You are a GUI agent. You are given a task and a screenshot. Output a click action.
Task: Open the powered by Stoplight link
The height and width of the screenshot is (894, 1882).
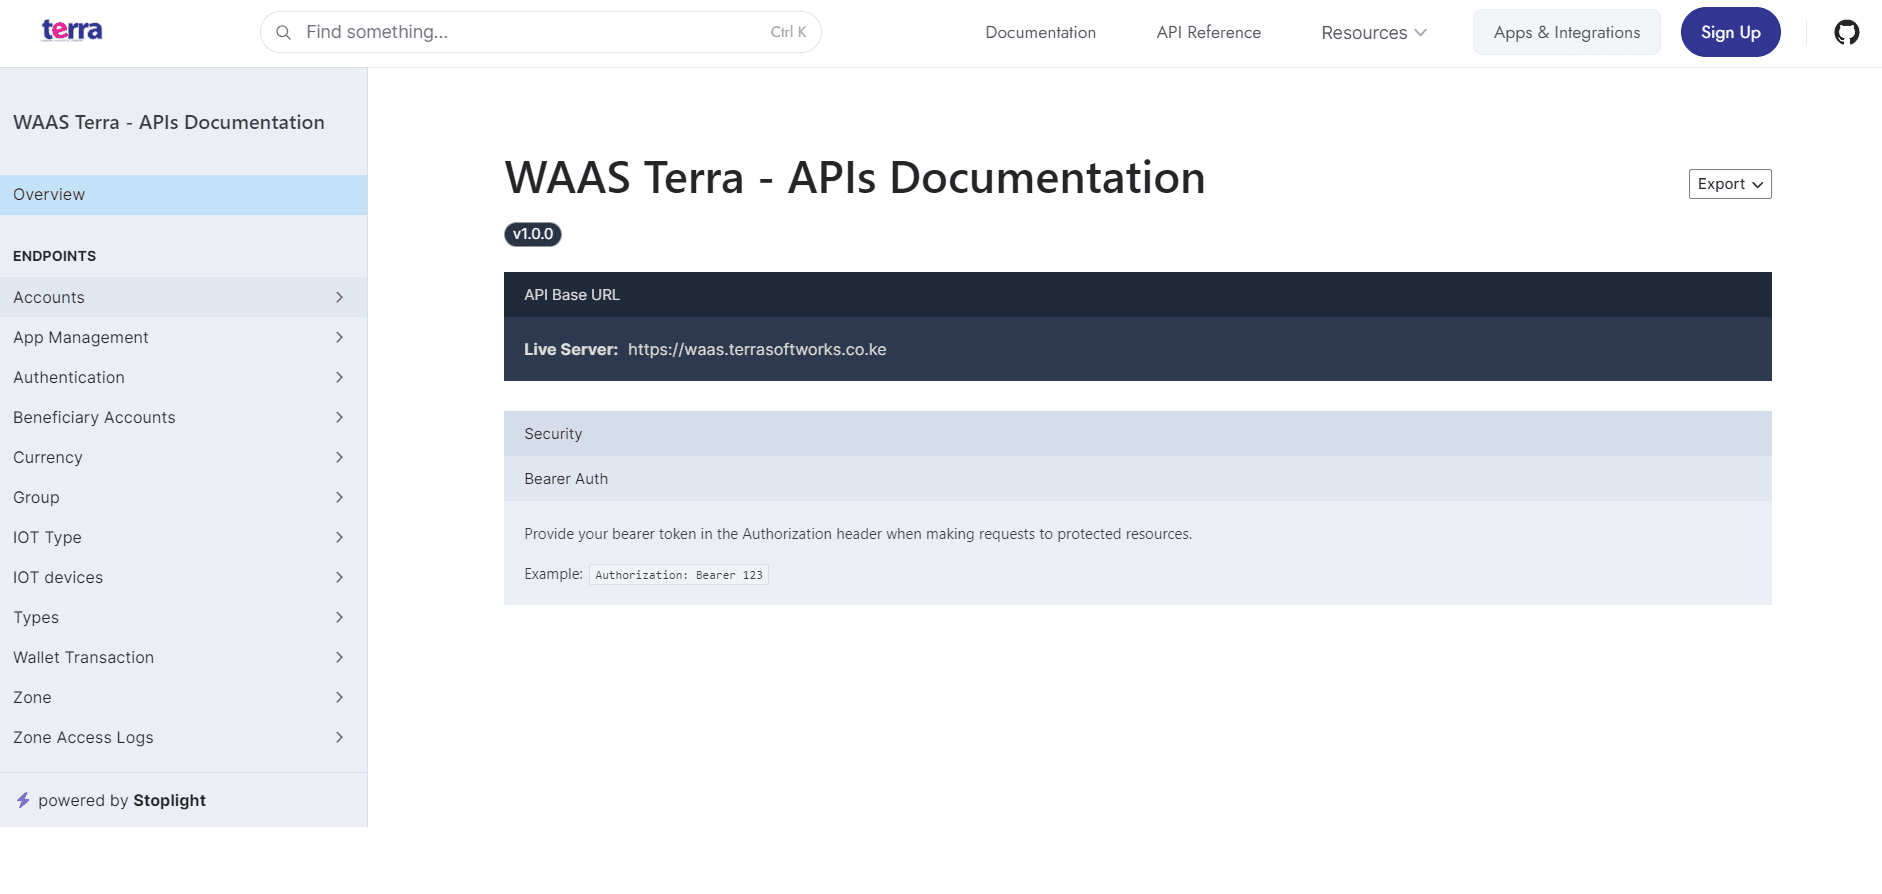coord(121,800)
